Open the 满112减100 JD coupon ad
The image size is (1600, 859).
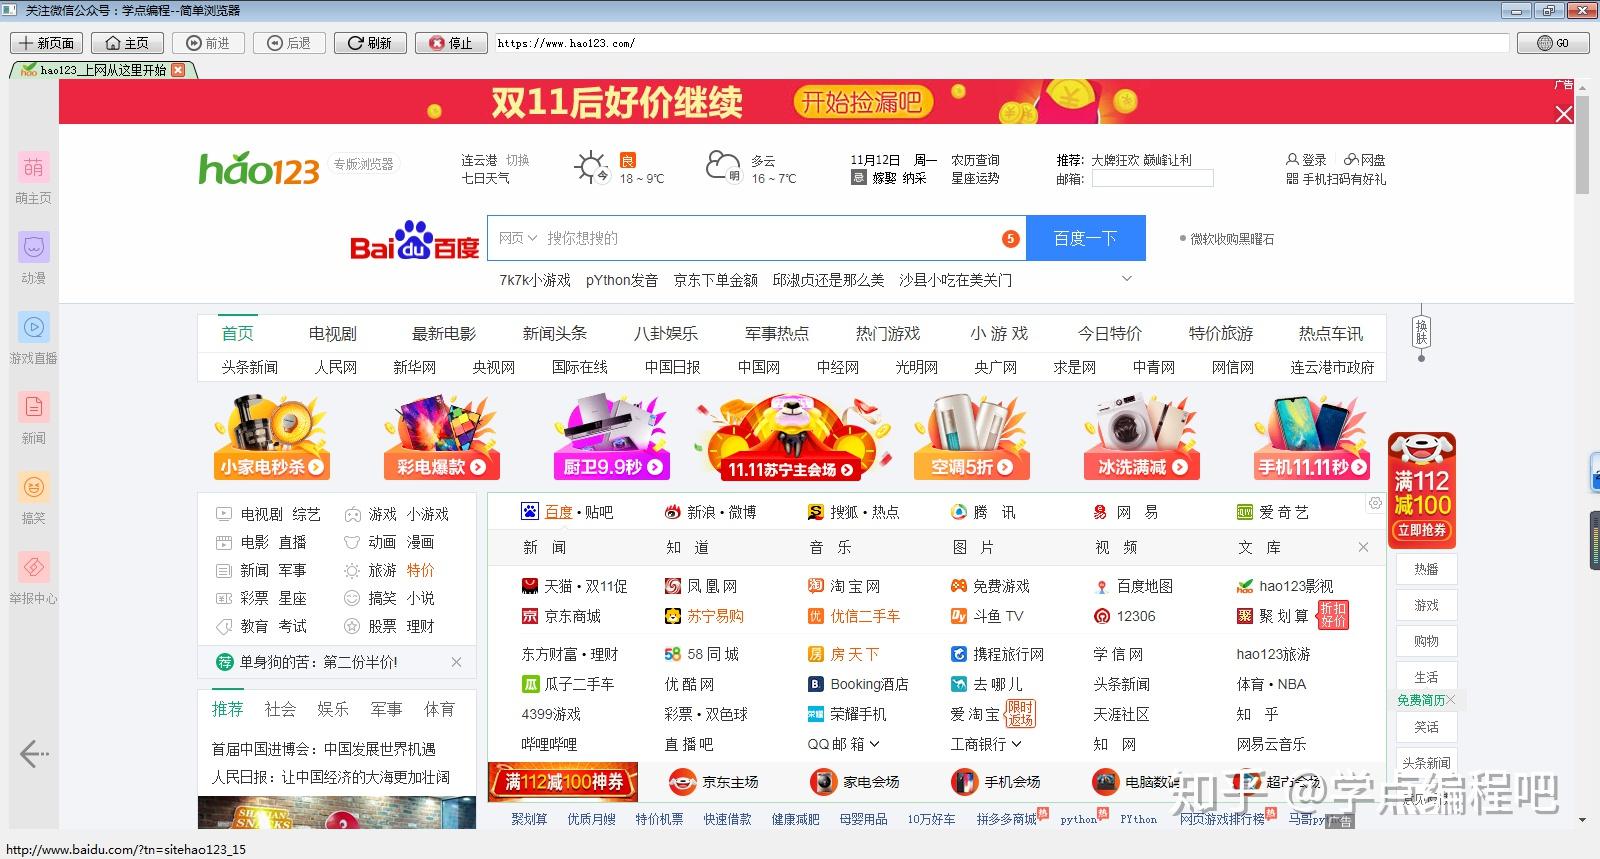click(x=1422, y=490)
